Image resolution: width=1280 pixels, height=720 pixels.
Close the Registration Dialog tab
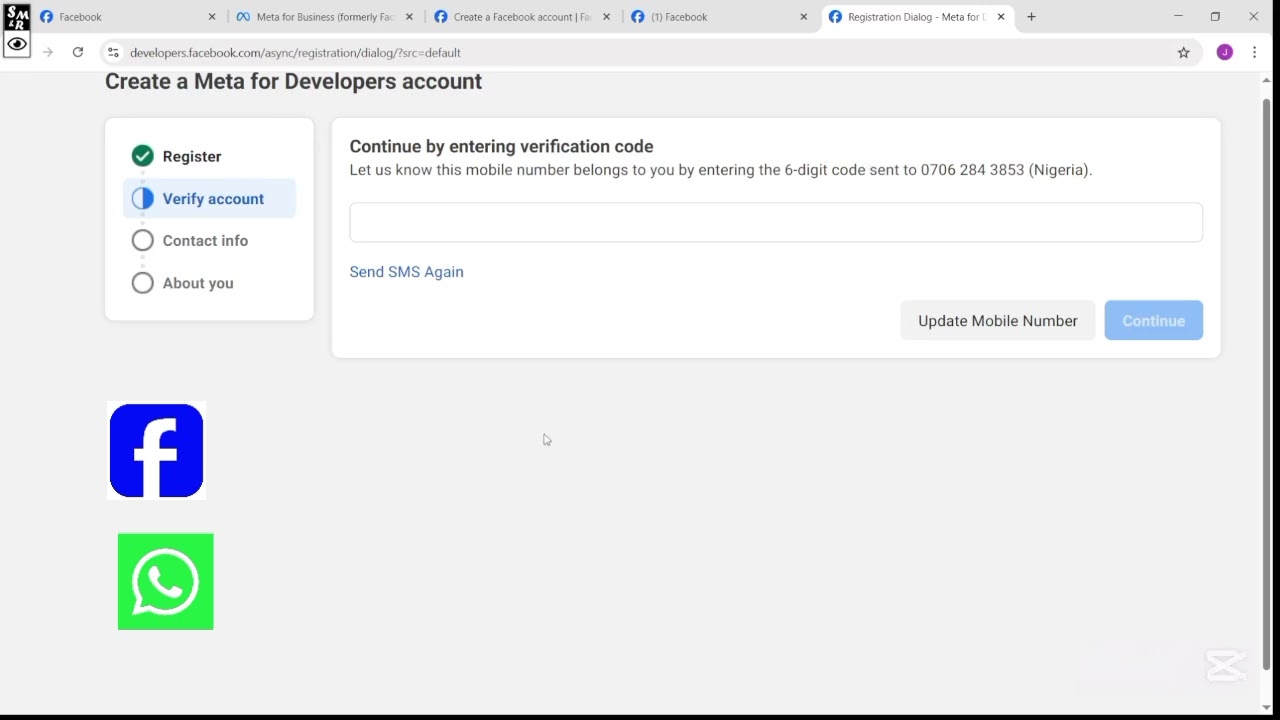1001,17
